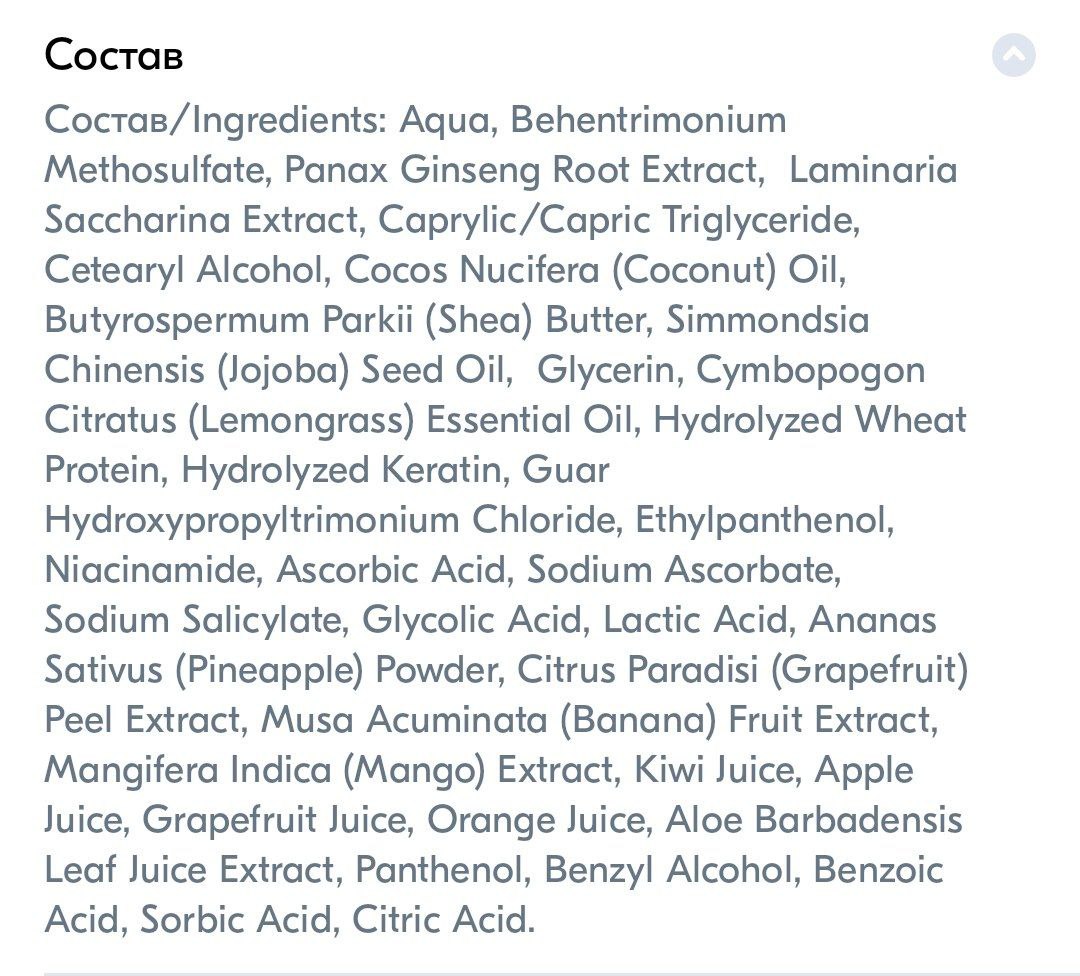Click 'Citric Acid.' at the list's end
Viewport: 1080px width, 976px height.
(x=443, y=920)
